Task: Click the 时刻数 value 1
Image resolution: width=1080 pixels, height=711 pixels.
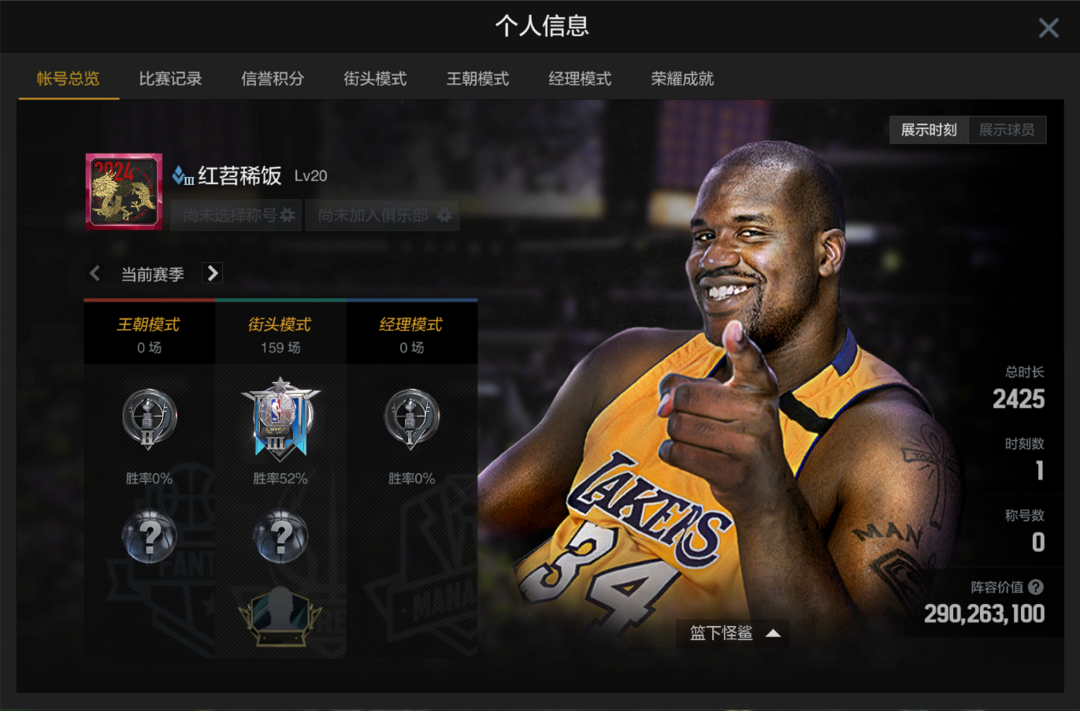Action: (1039, 471)
